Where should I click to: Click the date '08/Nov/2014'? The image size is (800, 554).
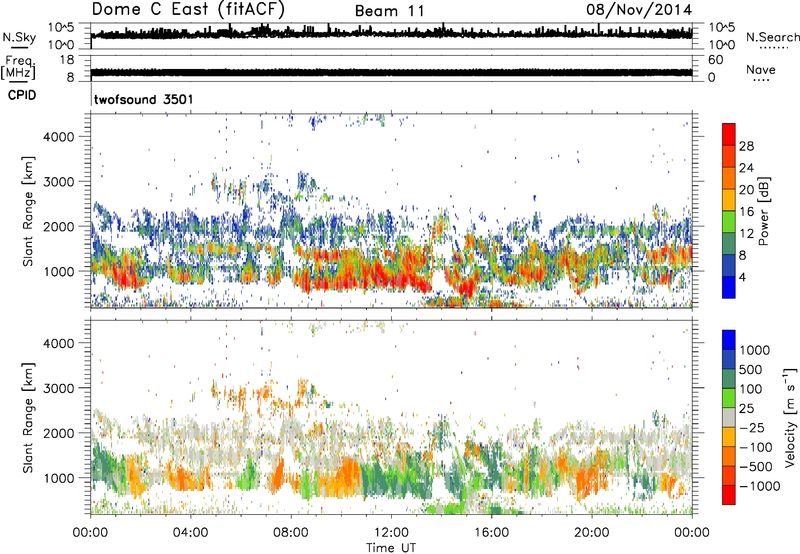639,10
